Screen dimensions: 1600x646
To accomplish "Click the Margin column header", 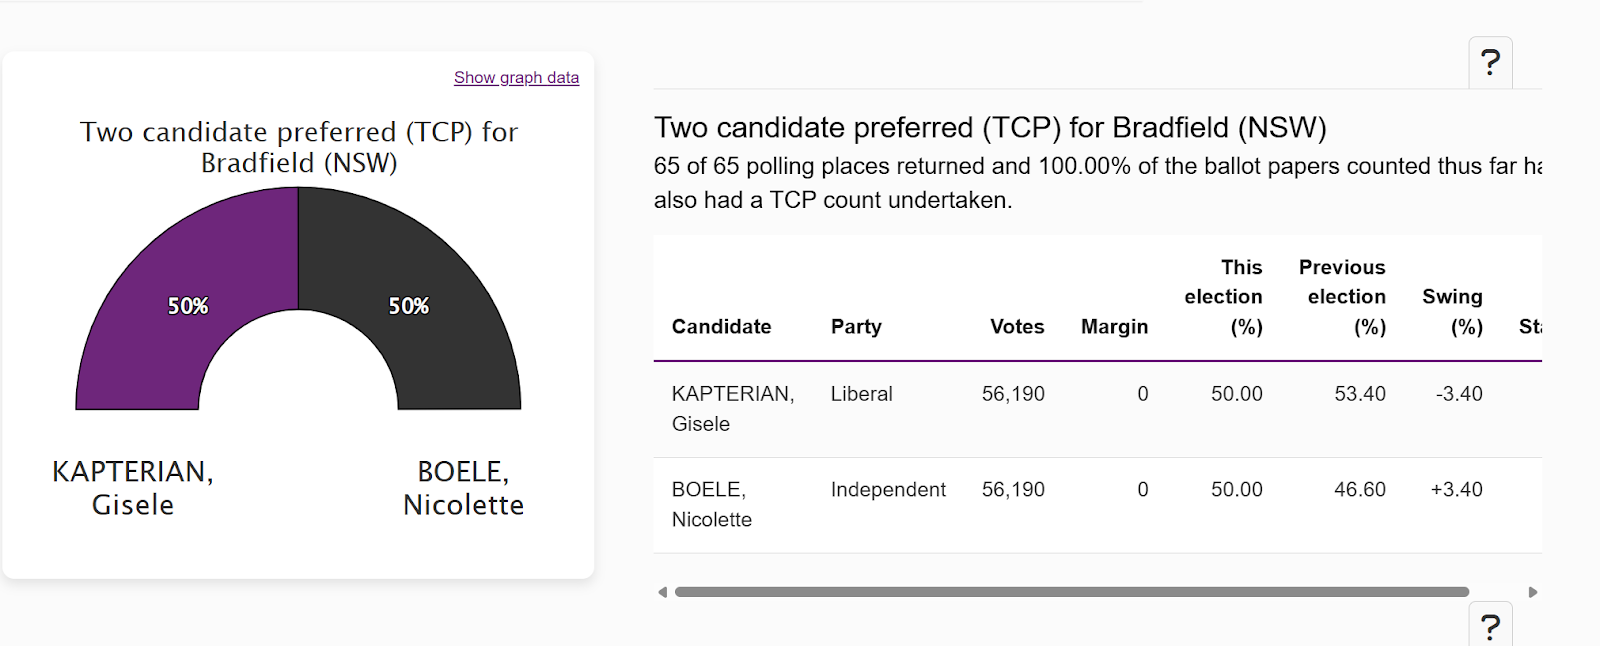I will pos(1114,327).
